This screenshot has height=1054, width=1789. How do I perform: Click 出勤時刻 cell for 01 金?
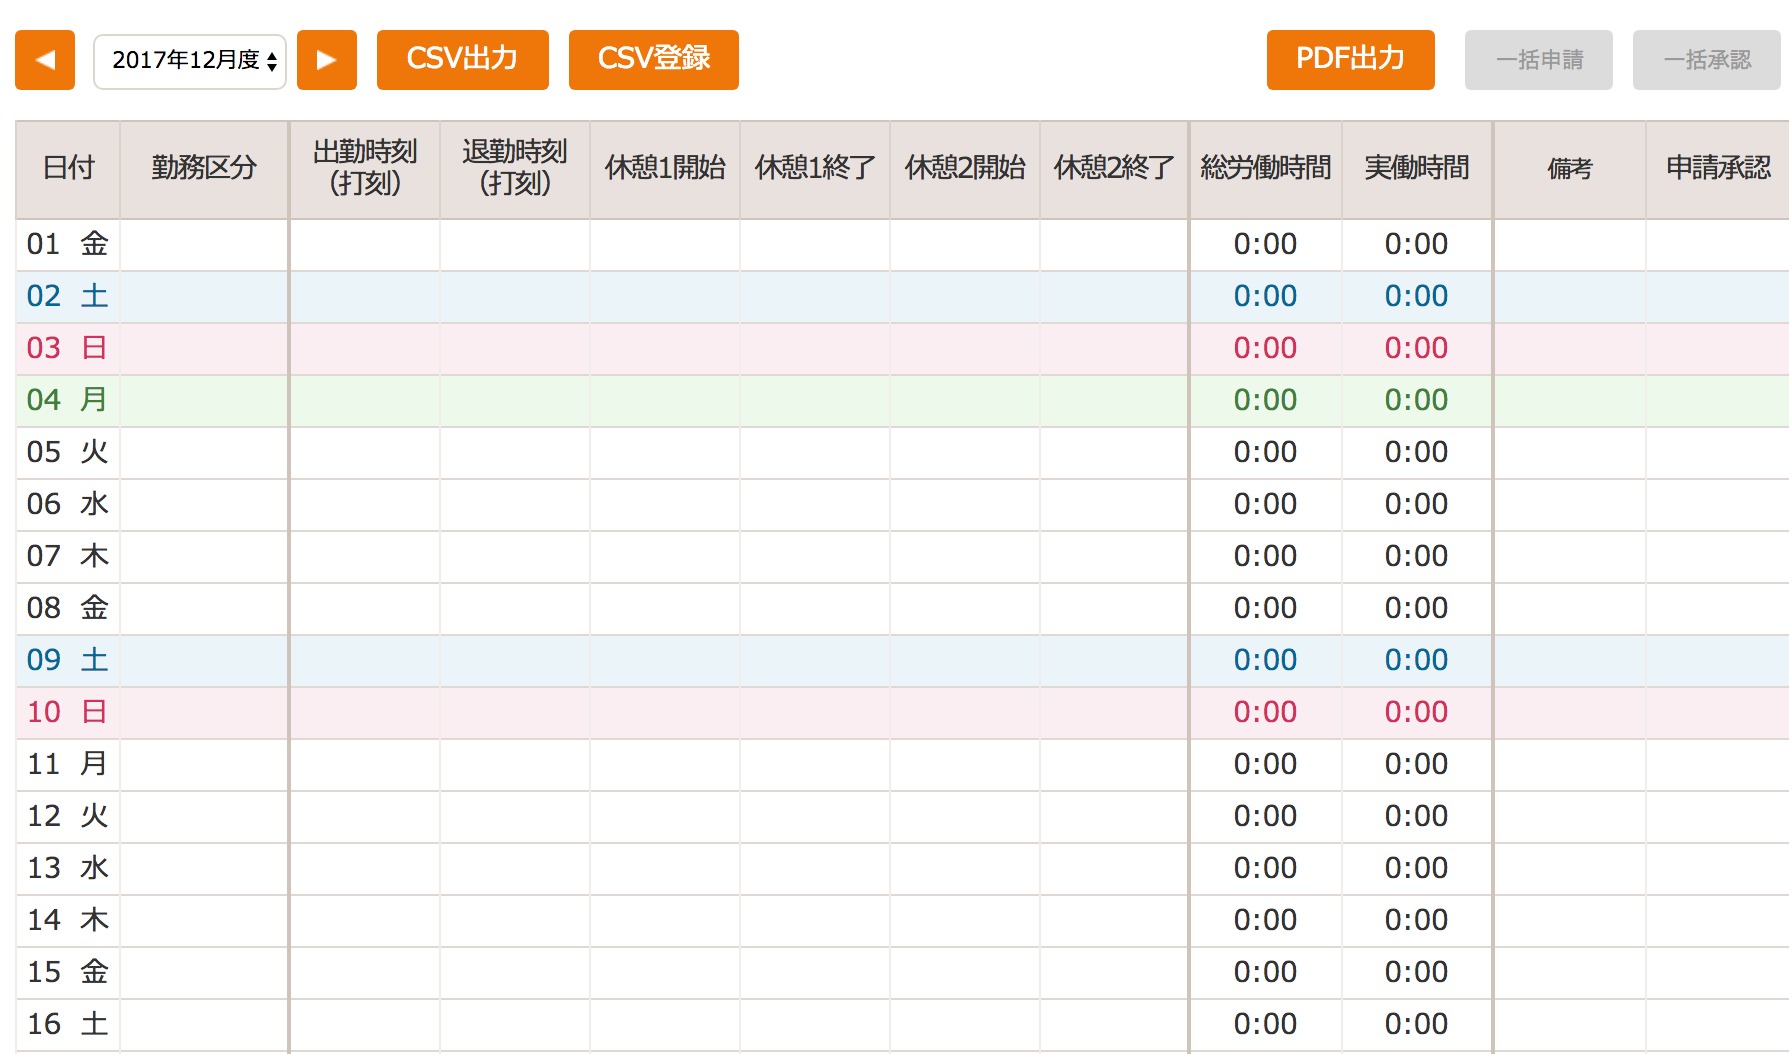pyautogui.click(x=365, y=245)
